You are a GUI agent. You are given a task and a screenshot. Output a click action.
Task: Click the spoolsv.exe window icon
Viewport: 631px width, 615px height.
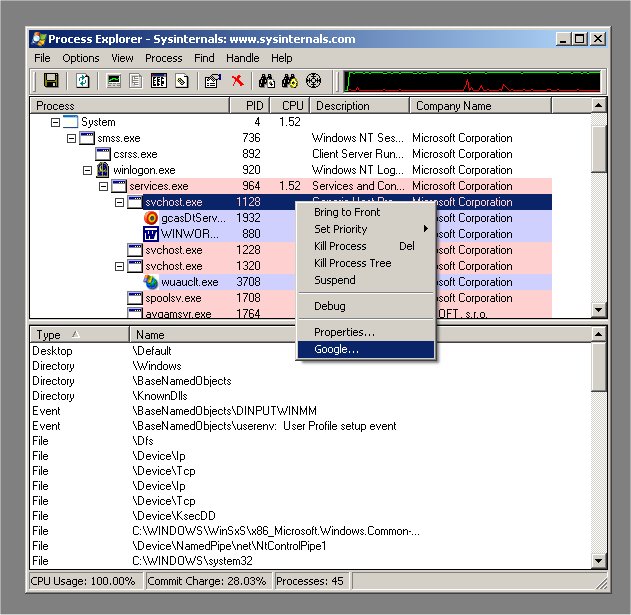point(135,298)
